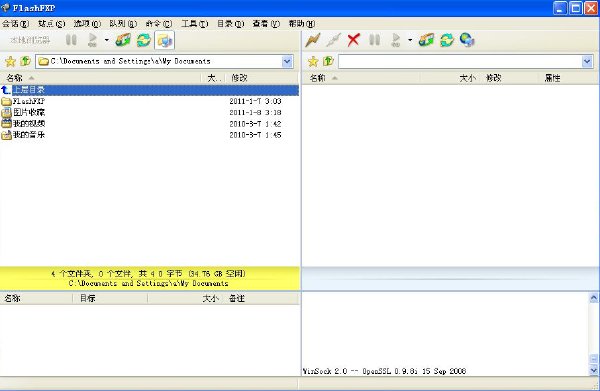Click local pane transfer-mode (green arrows box) icon
The height and width of the screenshot is (391, 600).
pyautogui.click(x=123, y=40)
